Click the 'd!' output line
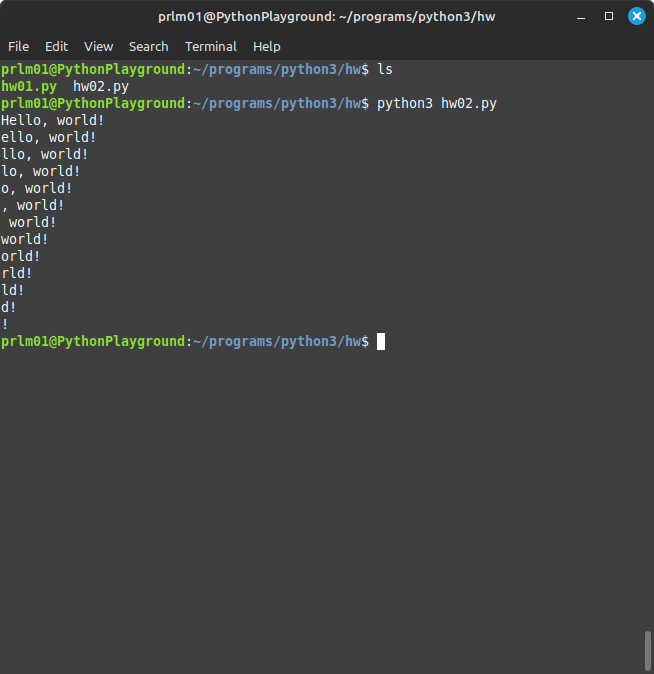The width and height of the screenshot is (654, 674). tap(9, 307)
